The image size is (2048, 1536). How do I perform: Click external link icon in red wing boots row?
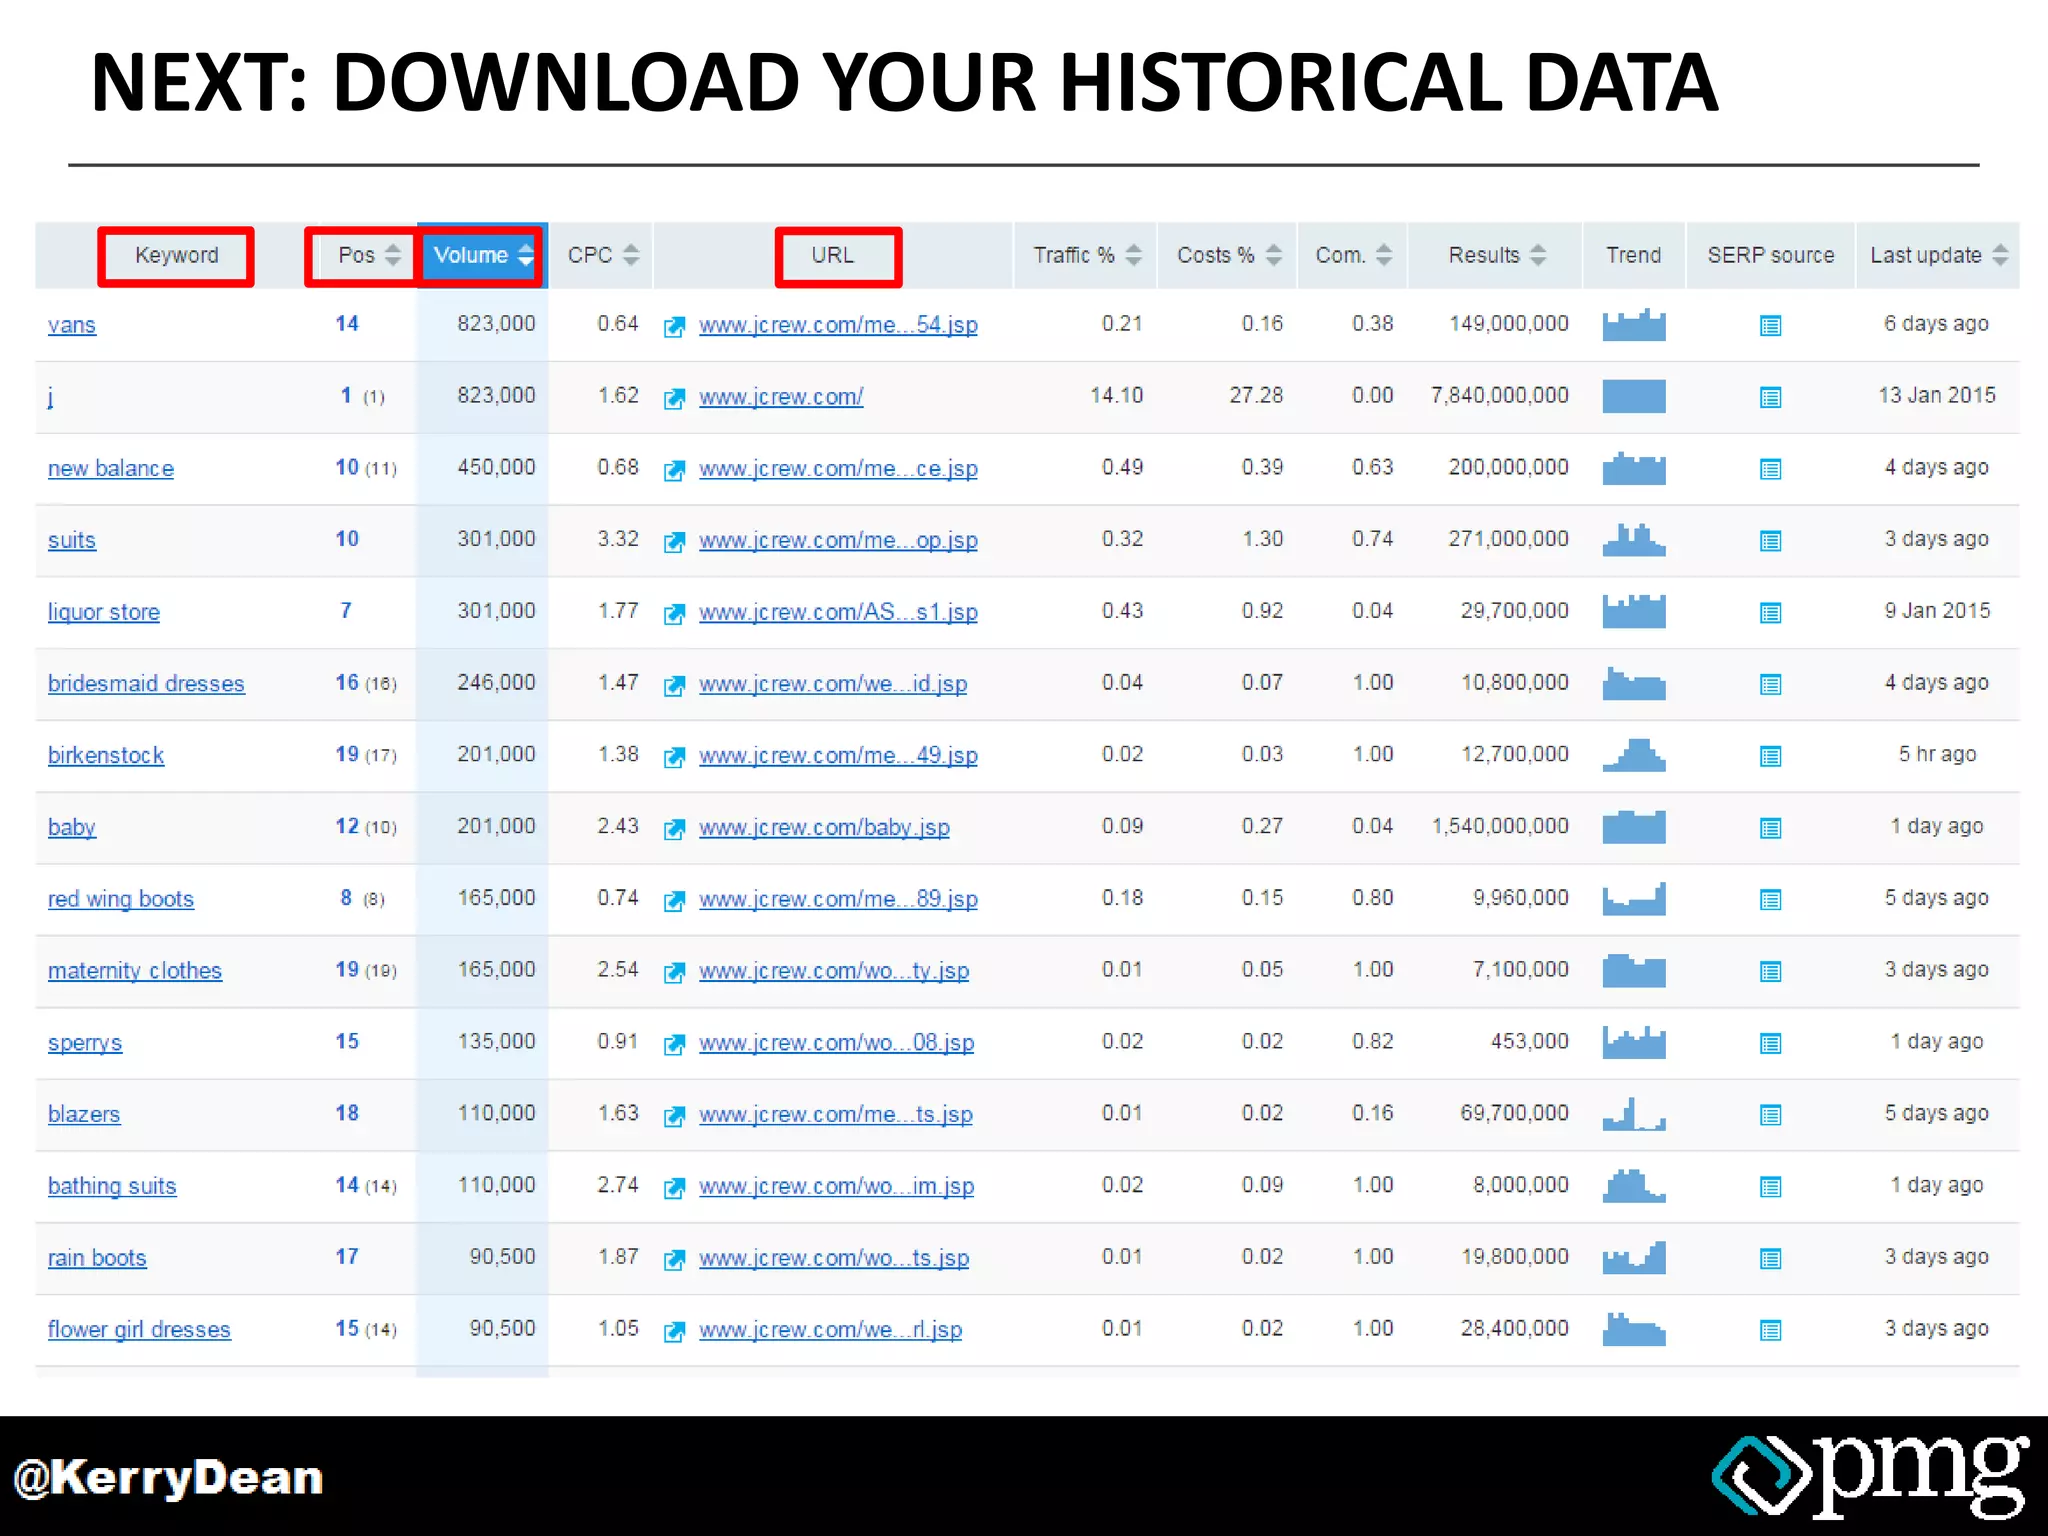(675, 900)
